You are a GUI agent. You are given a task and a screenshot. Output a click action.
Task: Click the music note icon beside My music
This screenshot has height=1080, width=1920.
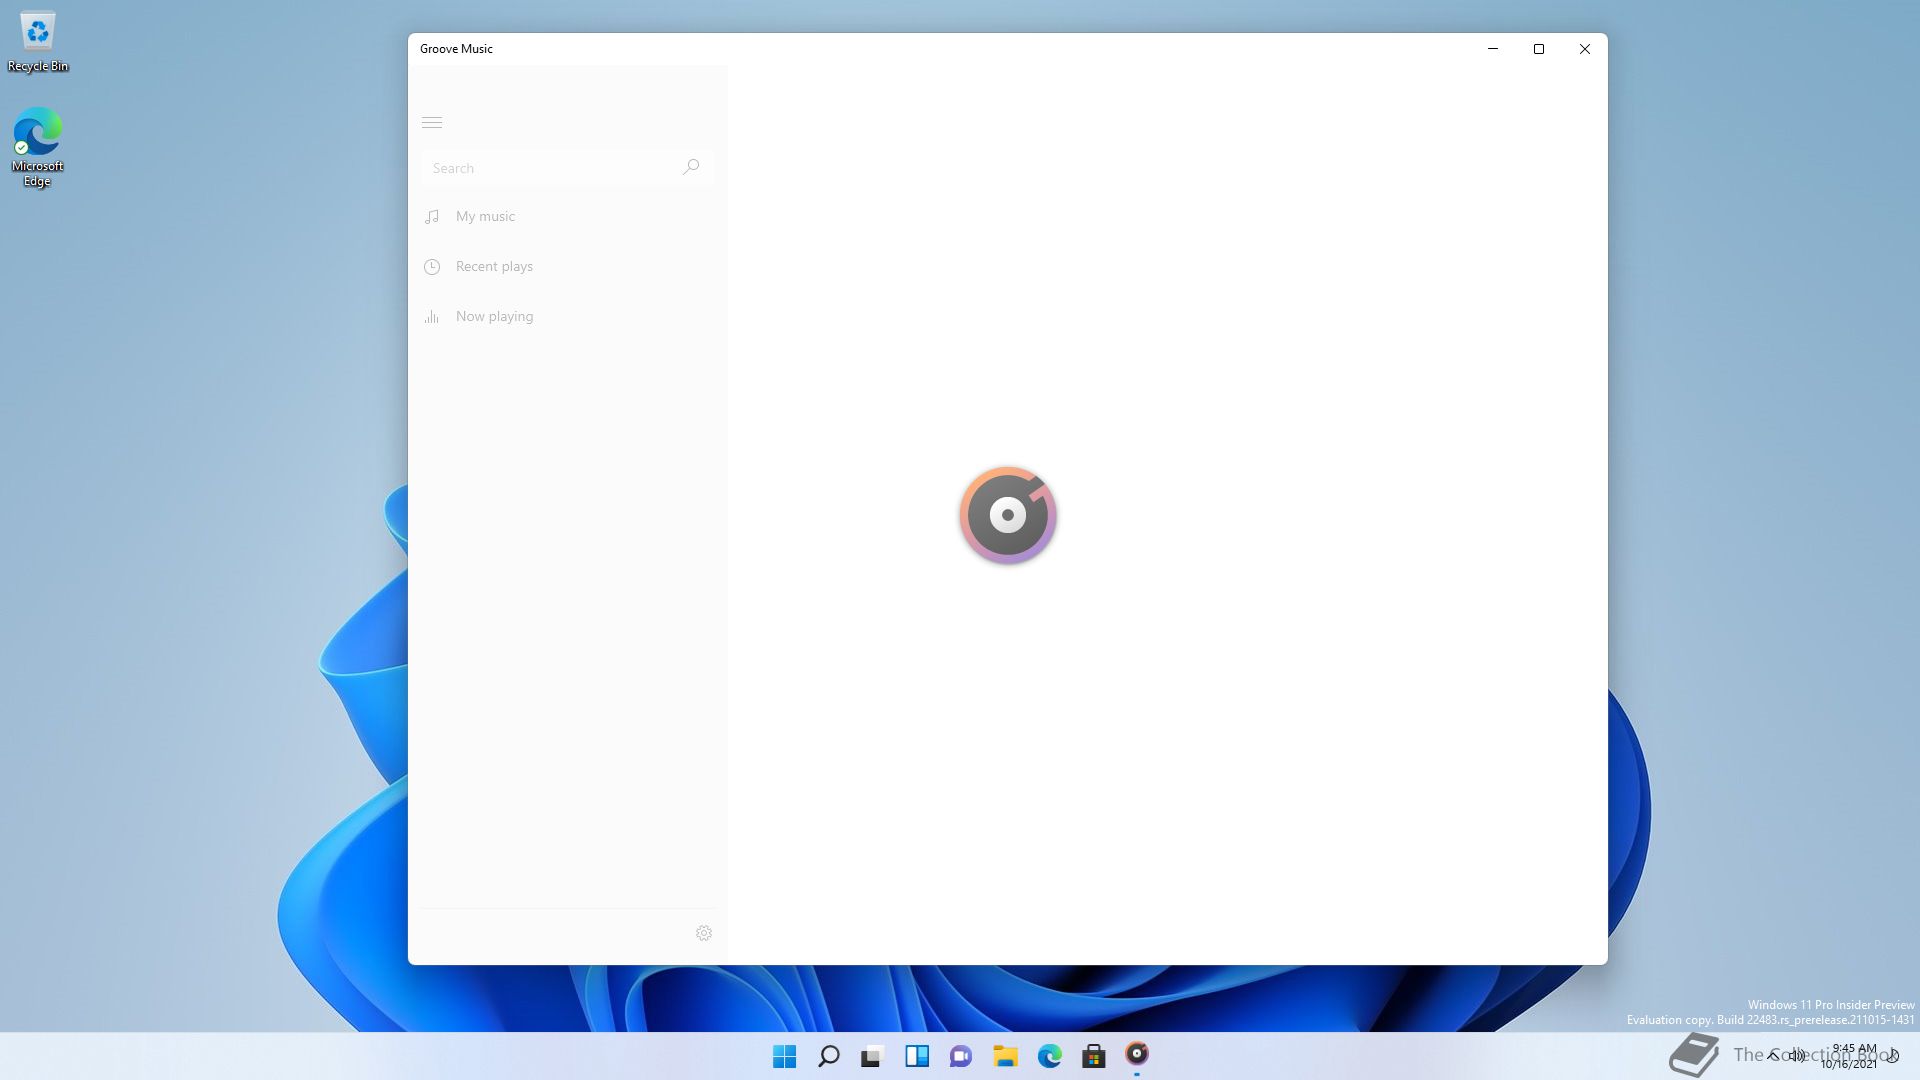[432, 216]
